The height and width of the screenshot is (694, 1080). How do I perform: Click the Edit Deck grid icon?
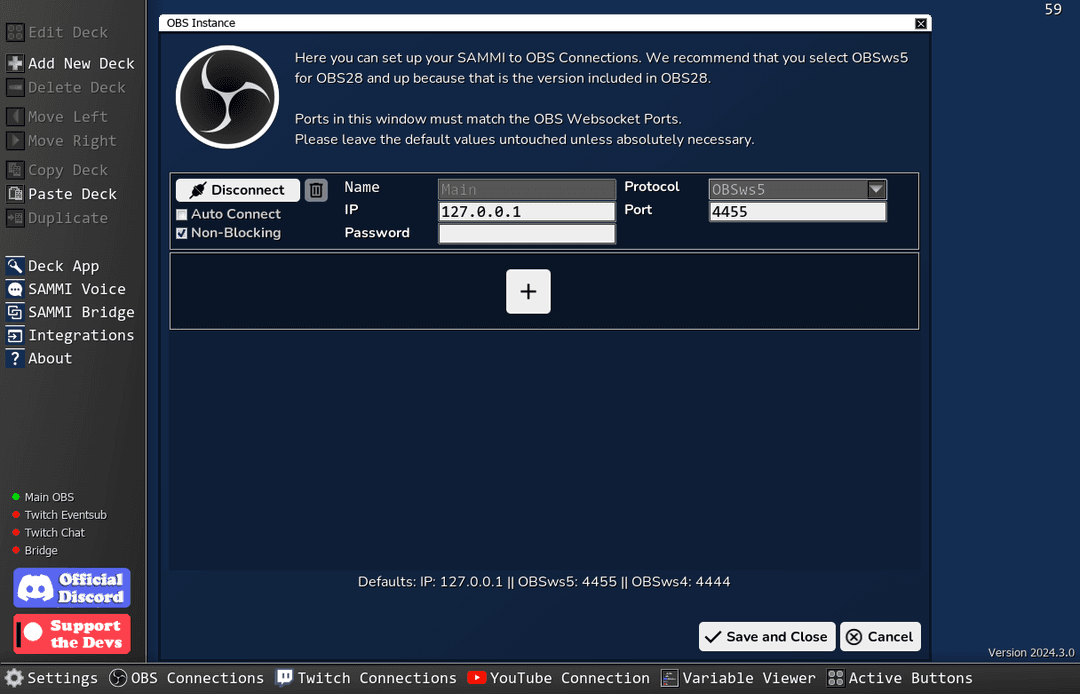[15, 32]
